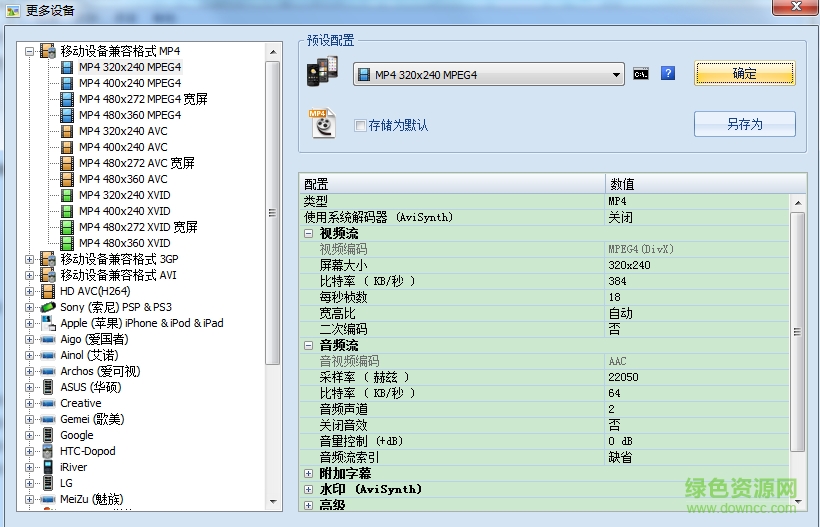Expand the Gemei (歌美) tree node
Viewport: 820px width, 527px height.
click(x=29, y=419)
